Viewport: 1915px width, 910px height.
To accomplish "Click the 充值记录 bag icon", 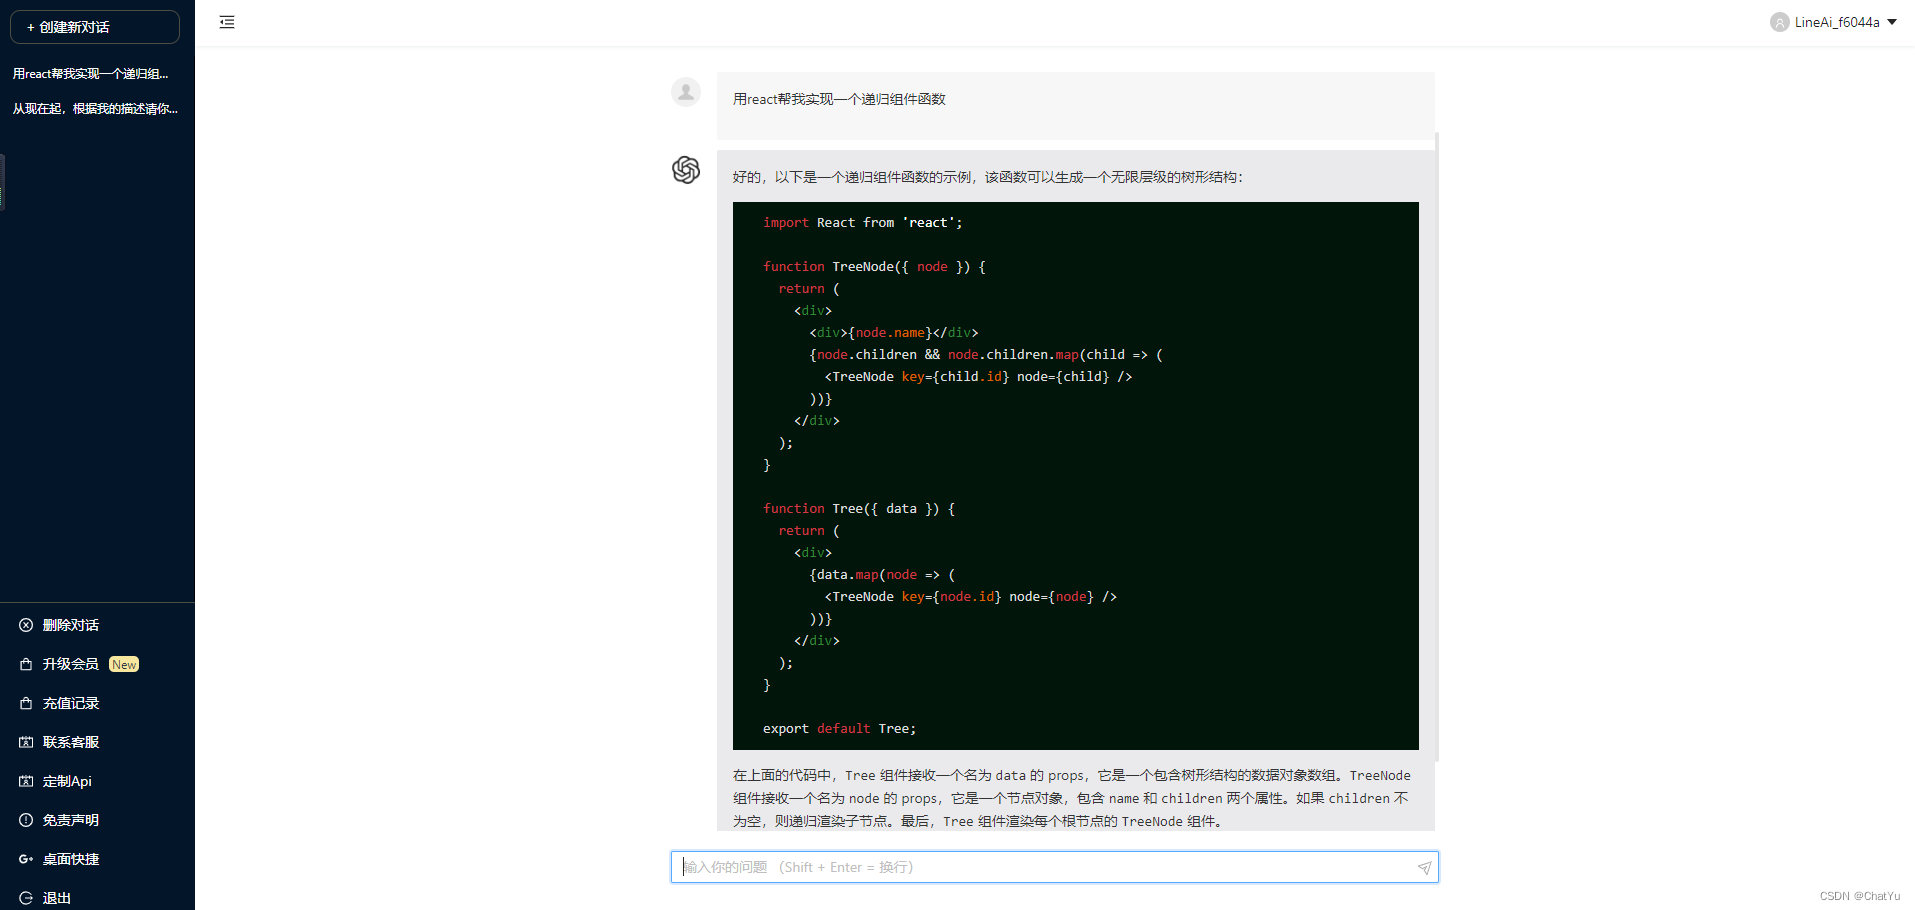I will pyautogui.click(x=26, y=703).
